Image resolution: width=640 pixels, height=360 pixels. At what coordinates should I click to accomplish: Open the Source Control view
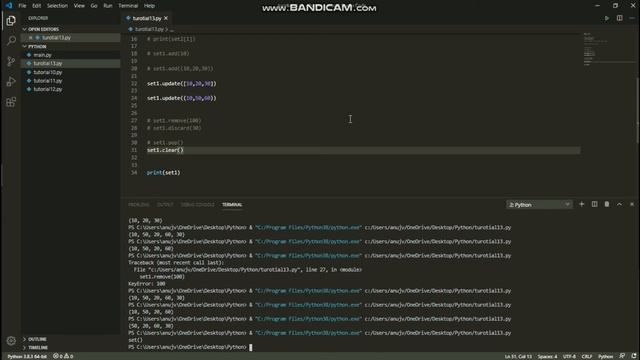(11, 61)
